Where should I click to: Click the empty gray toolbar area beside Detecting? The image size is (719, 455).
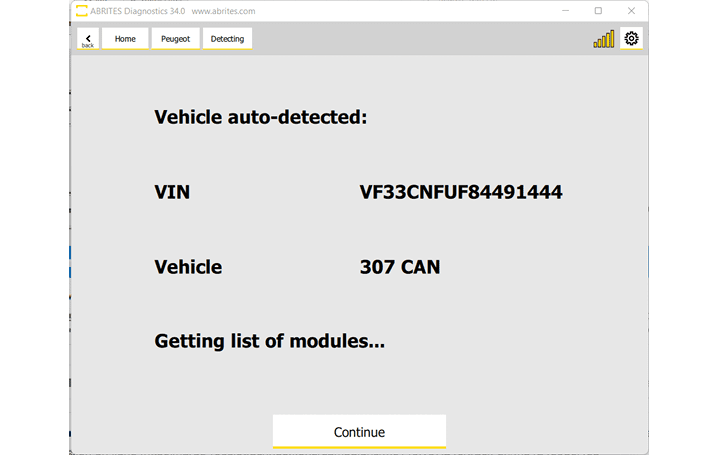[x=420, y=39]
